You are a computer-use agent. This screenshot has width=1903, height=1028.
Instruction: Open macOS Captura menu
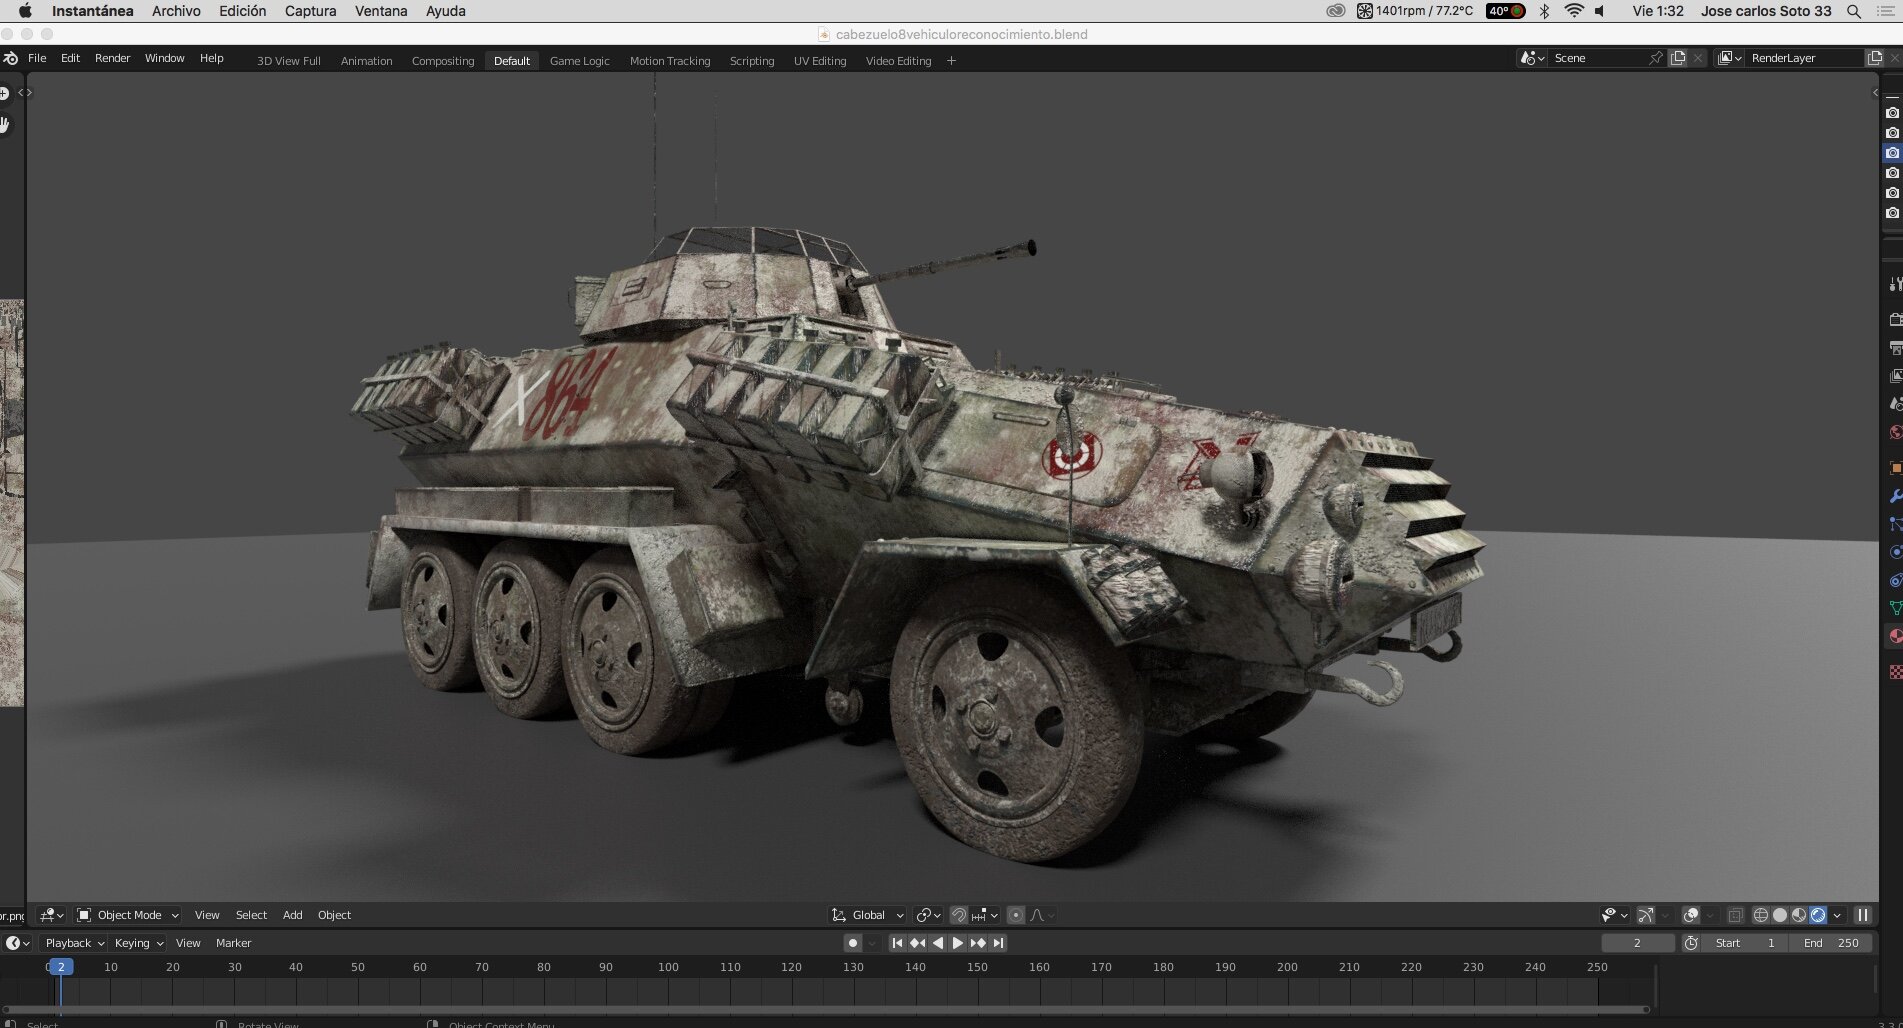click(310, 11)
